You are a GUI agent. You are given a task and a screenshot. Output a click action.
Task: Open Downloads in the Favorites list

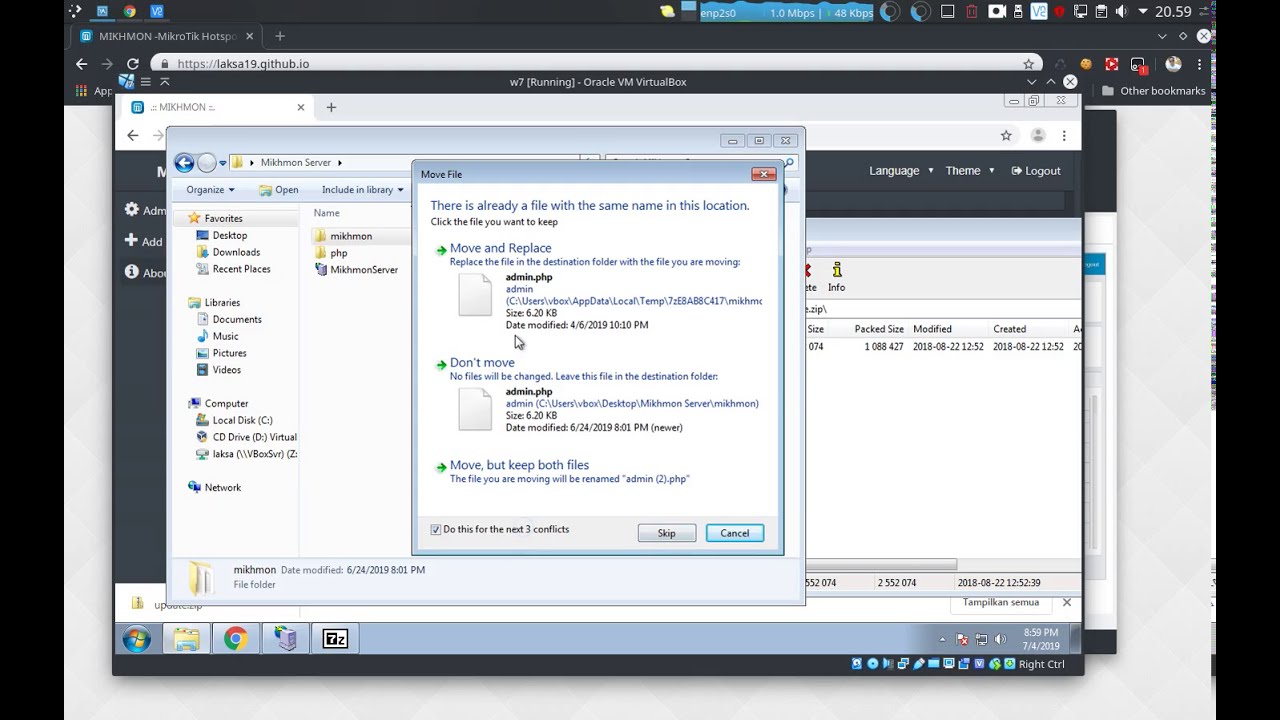236,252
